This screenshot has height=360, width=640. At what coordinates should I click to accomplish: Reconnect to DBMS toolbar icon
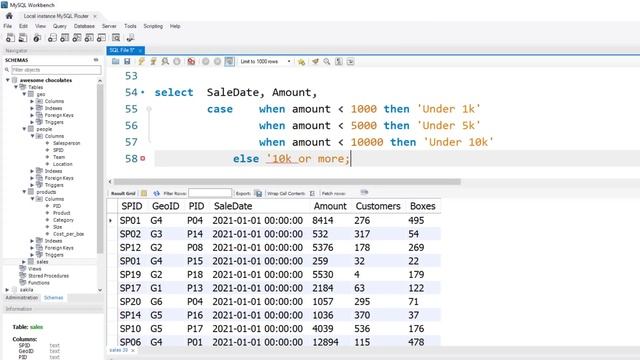pyautogui.click(x=130, y=38)
